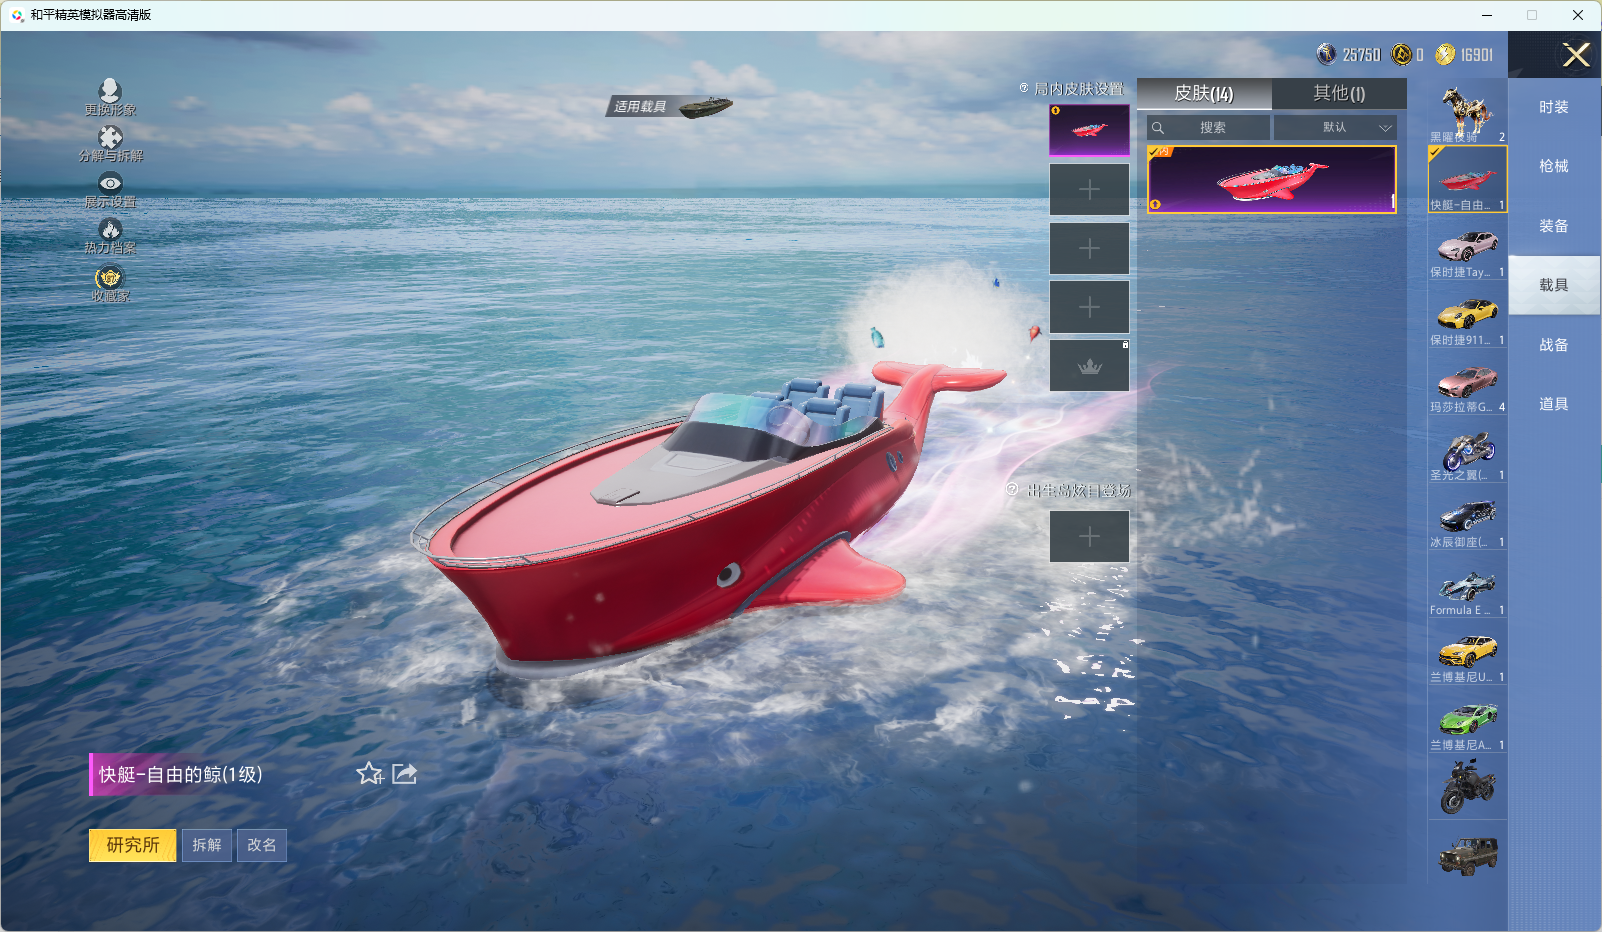1602x932 pixels.
Task: Select the 圣光之翼 motorcycle
Action: click(1467, 450)
